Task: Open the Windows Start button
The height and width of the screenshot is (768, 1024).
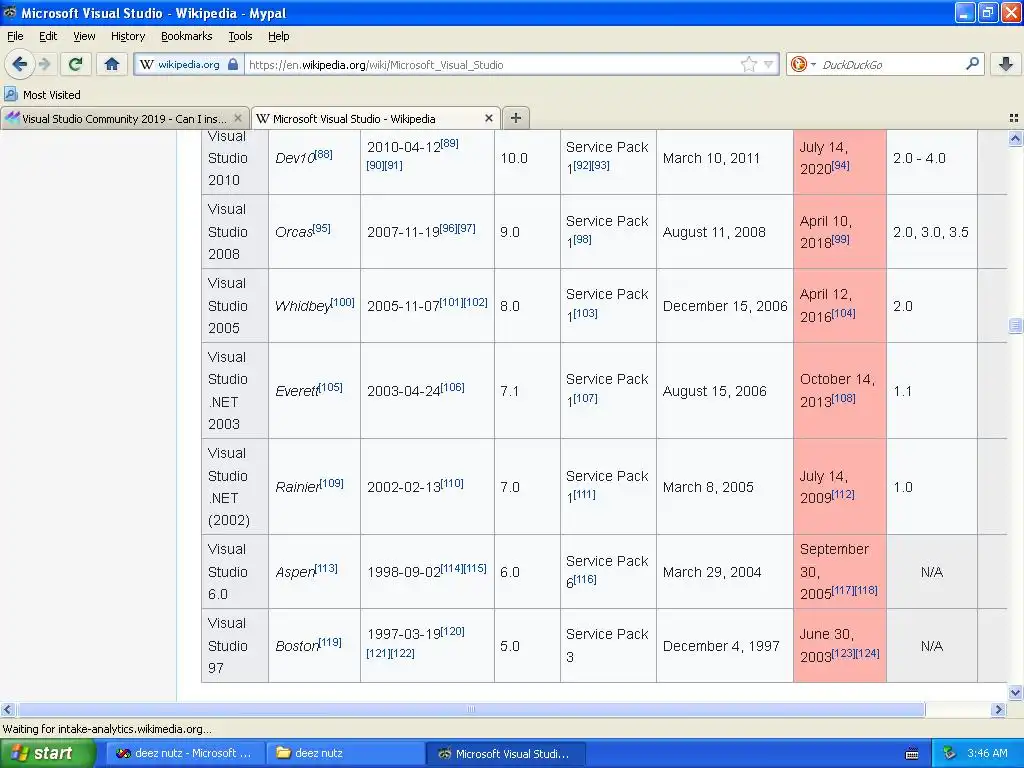Action: pyautogui.click(x=48, y=753)
